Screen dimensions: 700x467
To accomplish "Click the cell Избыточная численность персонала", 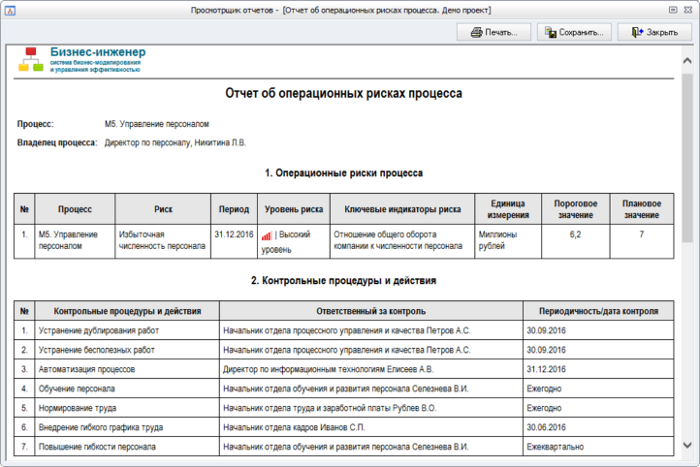I will tap(162, 240).
